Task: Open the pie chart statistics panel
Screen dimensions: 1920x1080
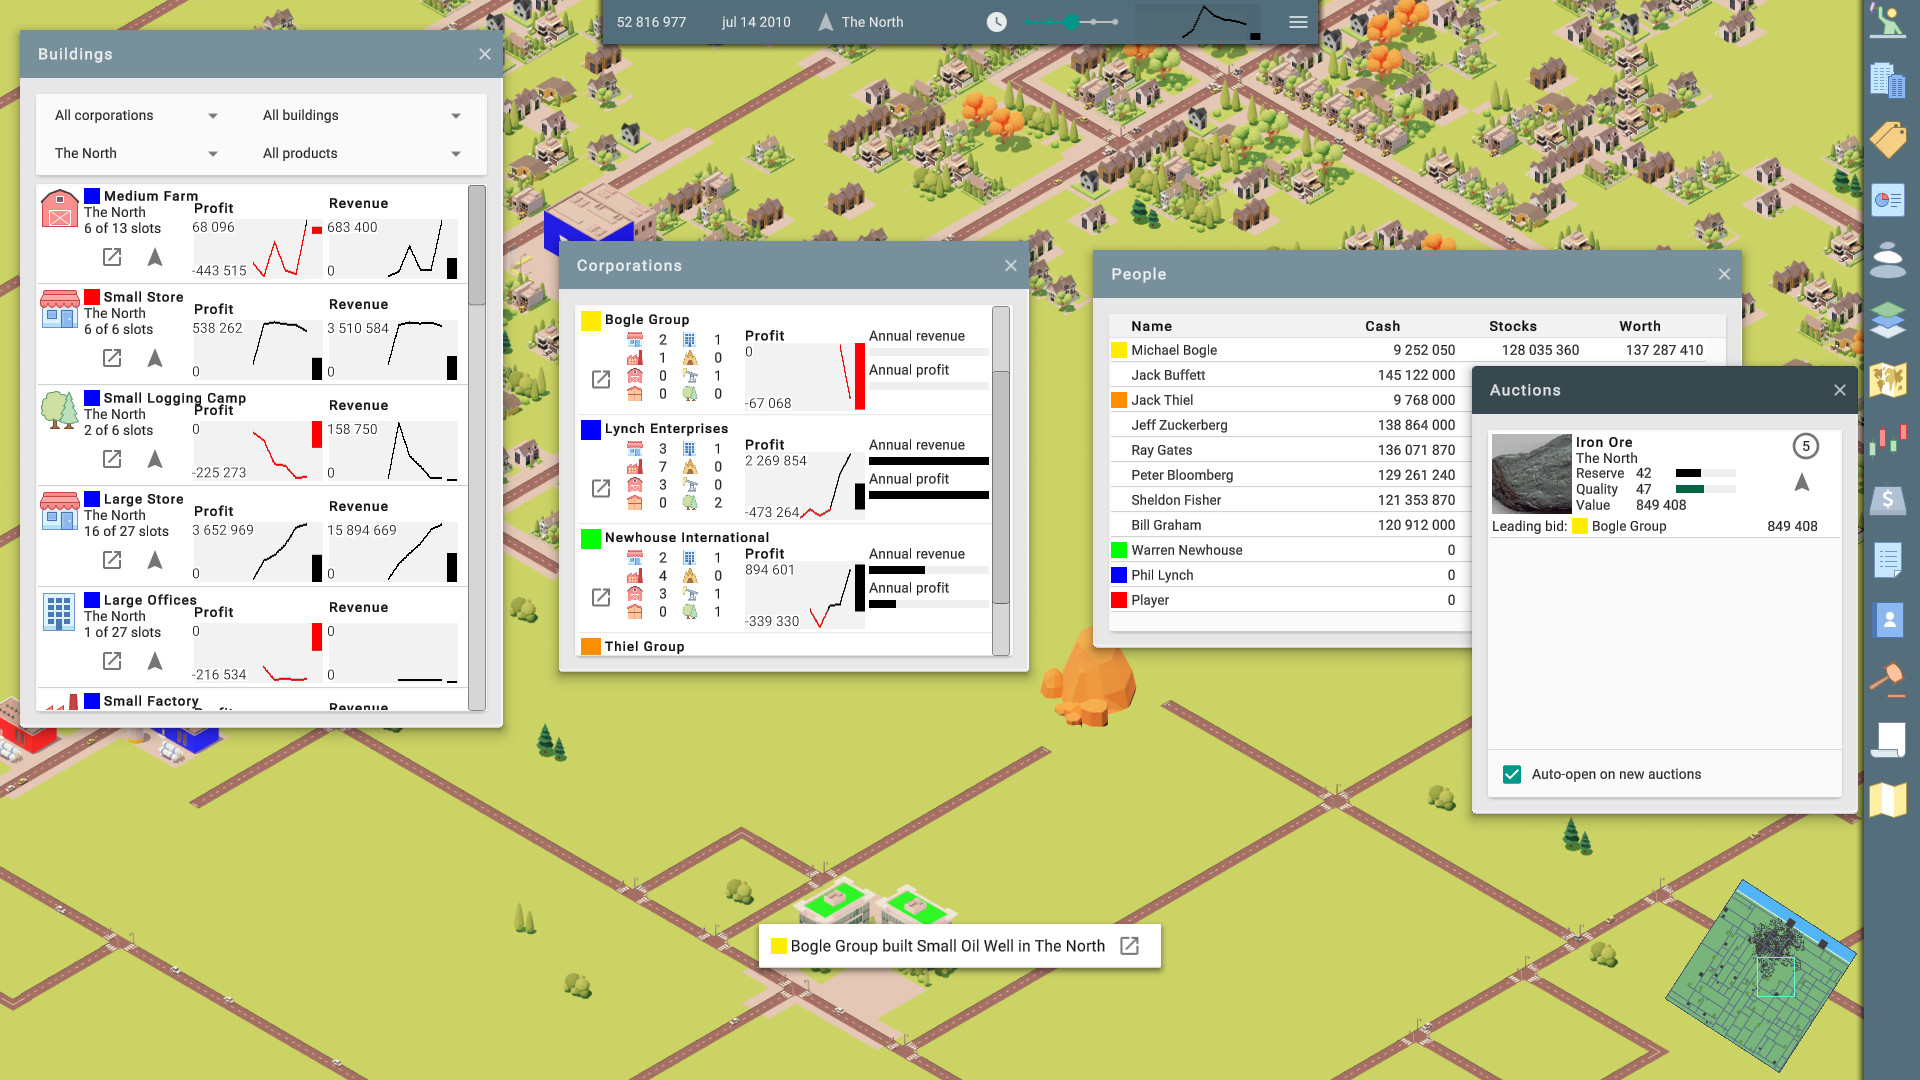Action: [1890, 199]
